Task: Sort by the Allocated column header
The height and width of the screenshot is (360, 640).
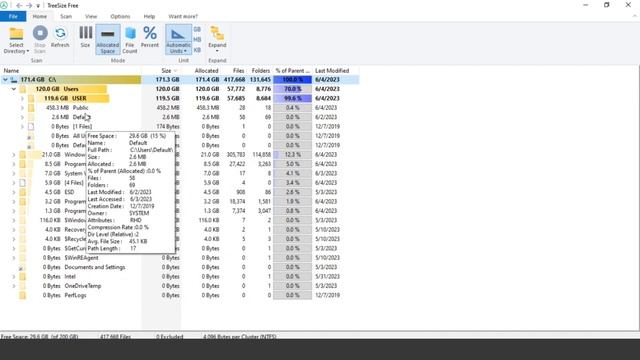Action: 206,71
